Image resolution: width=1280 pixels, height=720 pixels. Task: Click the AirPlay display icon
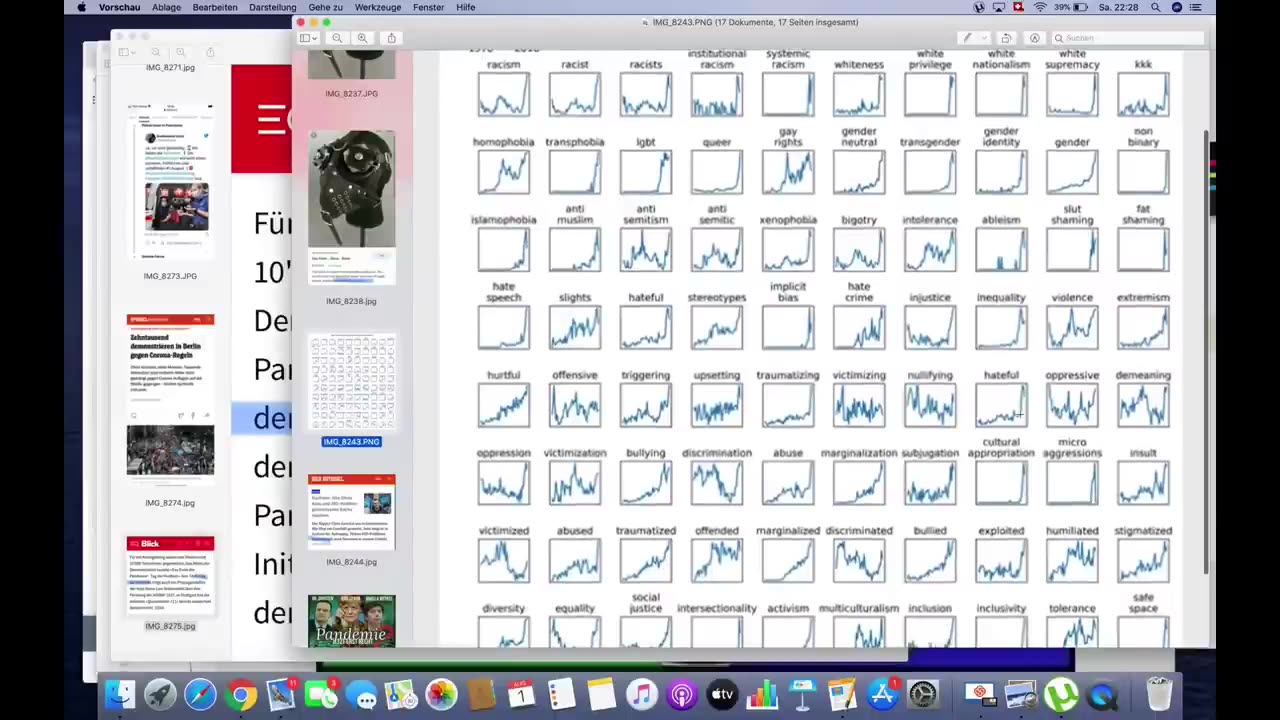point(999,7)
